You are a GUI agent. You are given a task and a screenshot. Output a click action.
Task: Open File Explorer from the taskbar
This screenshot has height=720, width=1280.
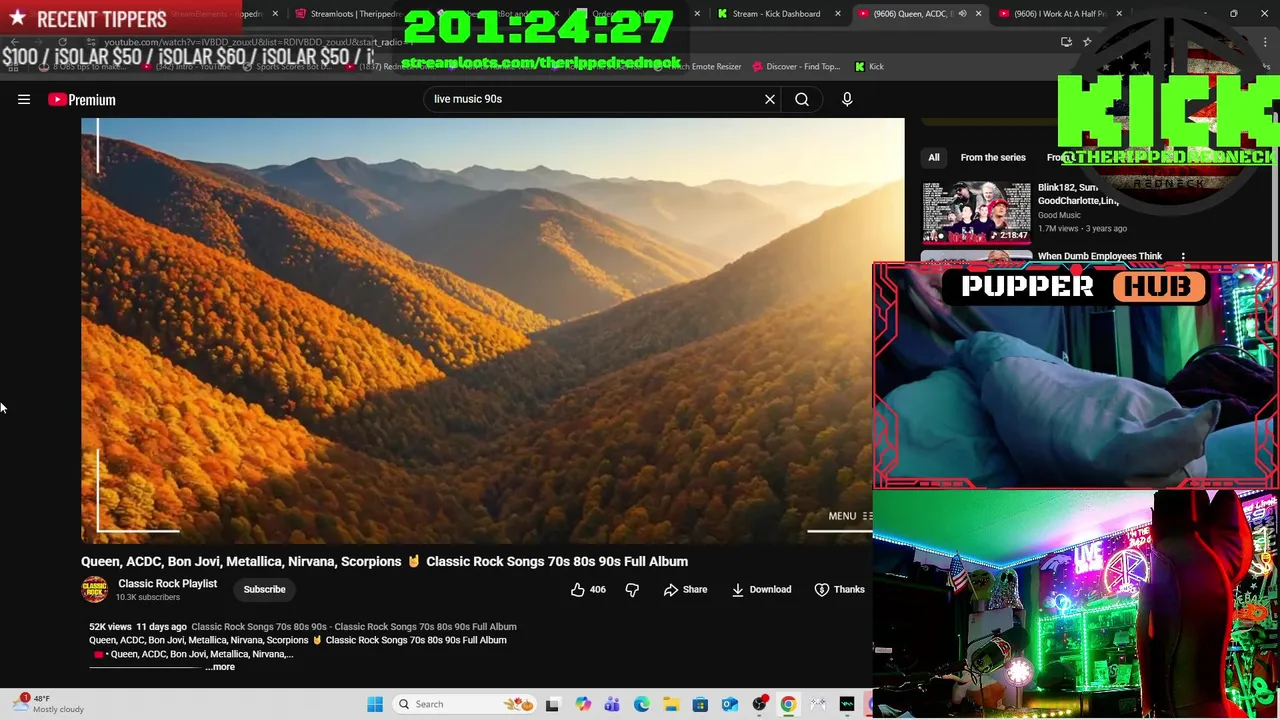point(670,704)
